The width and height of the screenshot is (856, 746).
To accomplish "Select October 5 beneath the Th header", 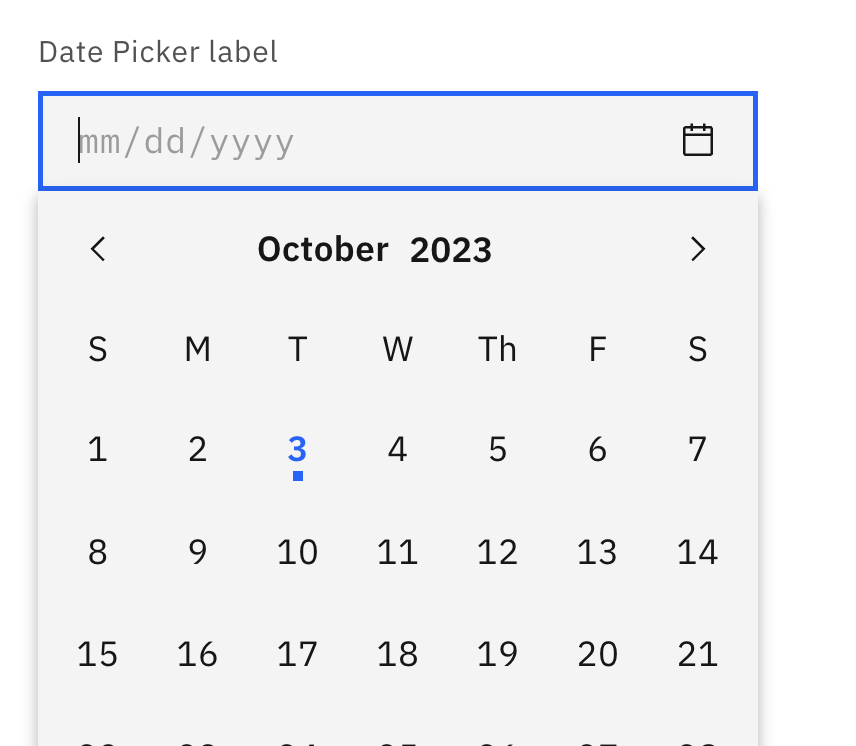I will point(497,449).
